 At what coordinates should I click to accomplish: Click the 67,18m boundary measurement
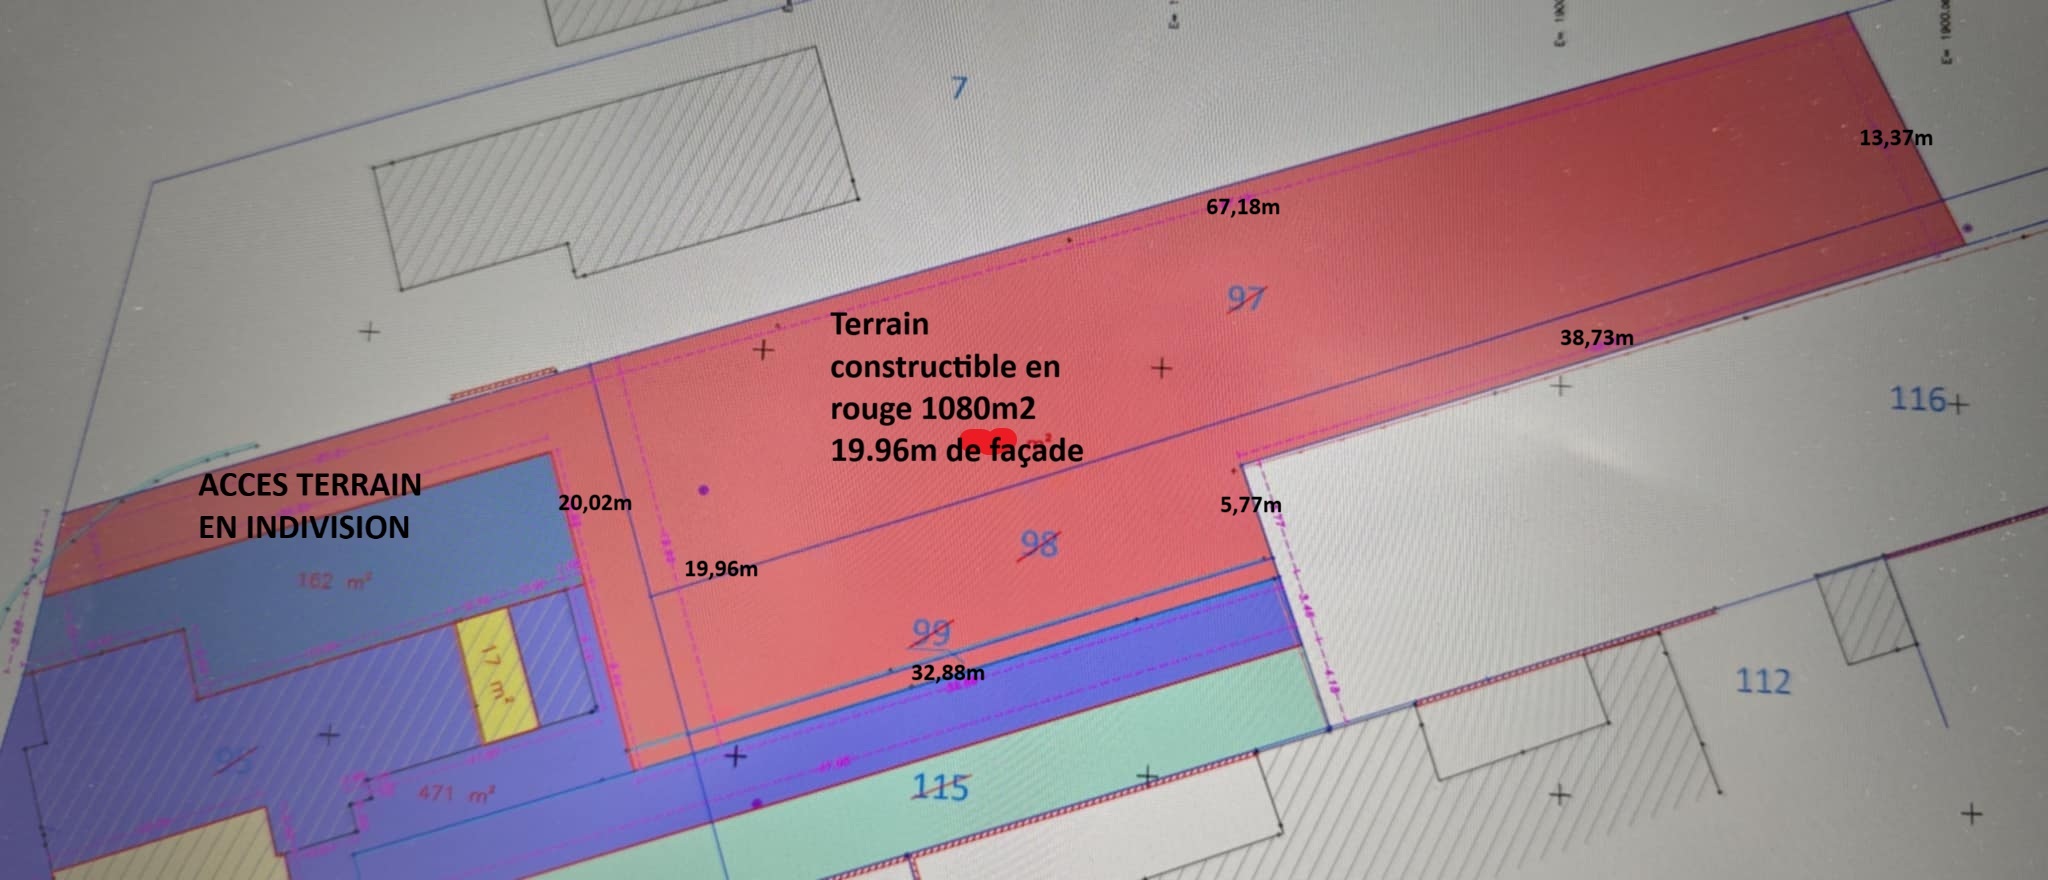(x=1242, y=207)
